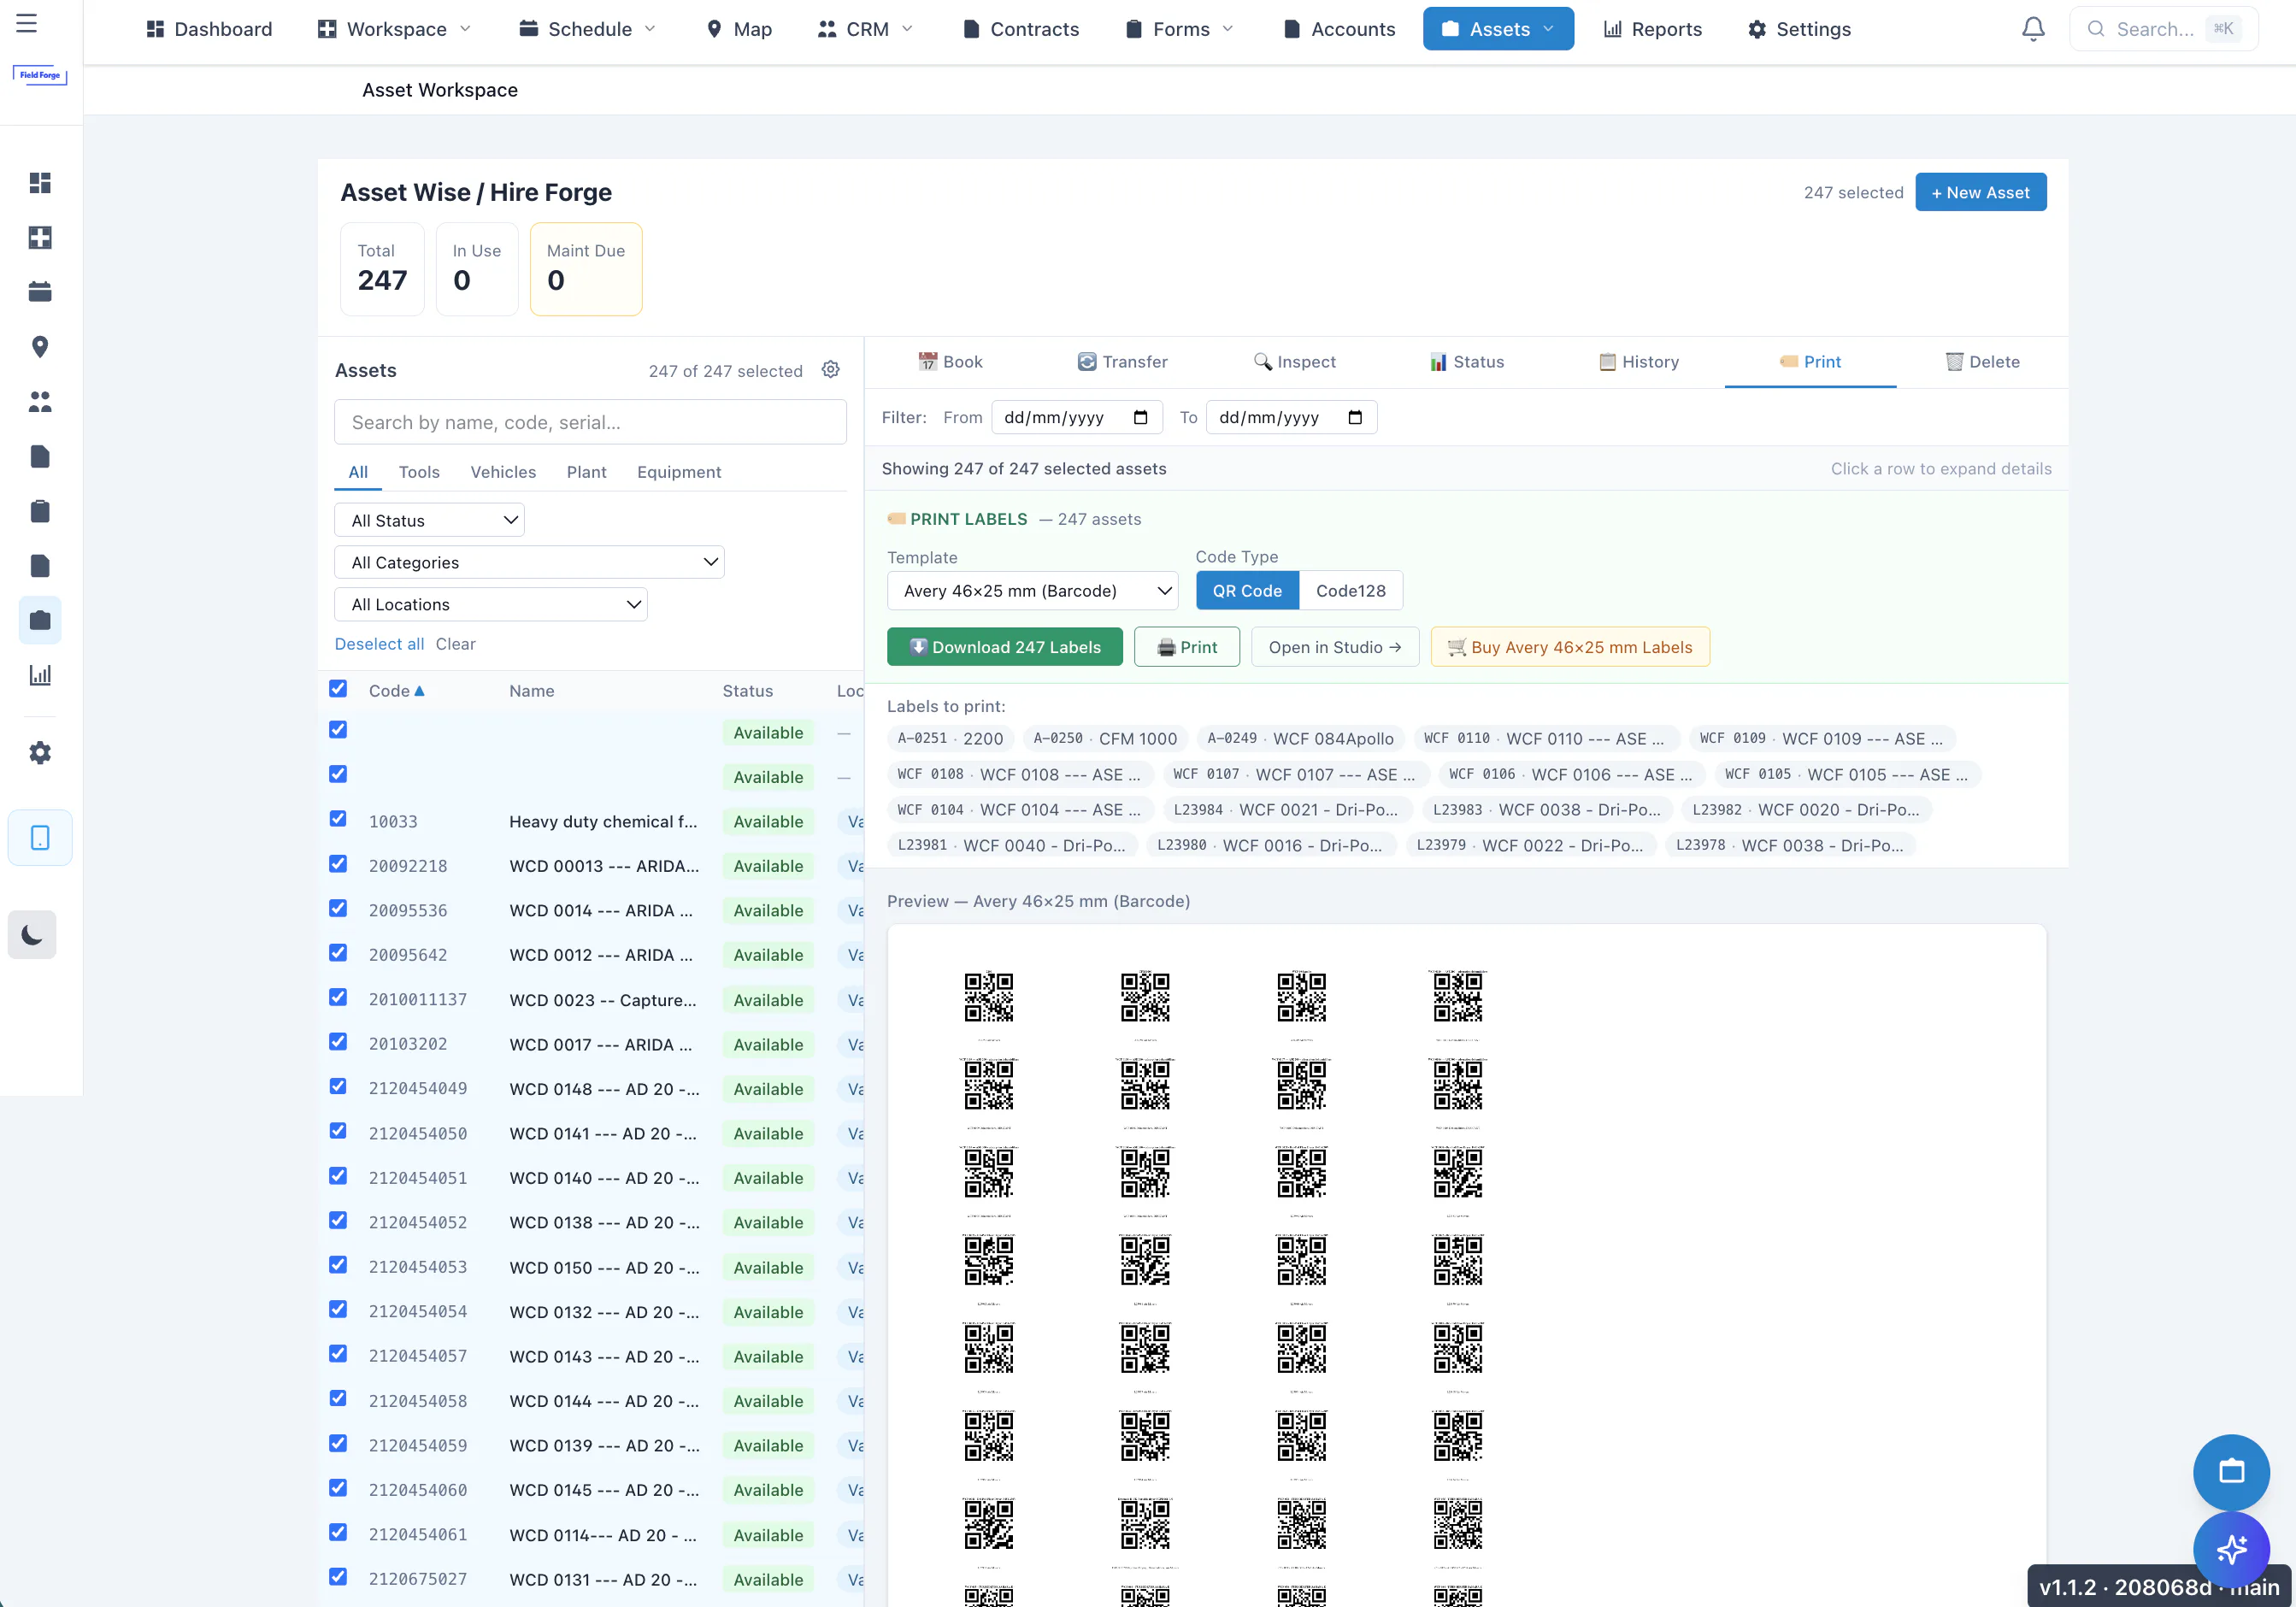This screenshot has width=2296, height=1607.
Task: Uncheck checkbox for asset 2120675027
Action: [x=338, y=1577]
